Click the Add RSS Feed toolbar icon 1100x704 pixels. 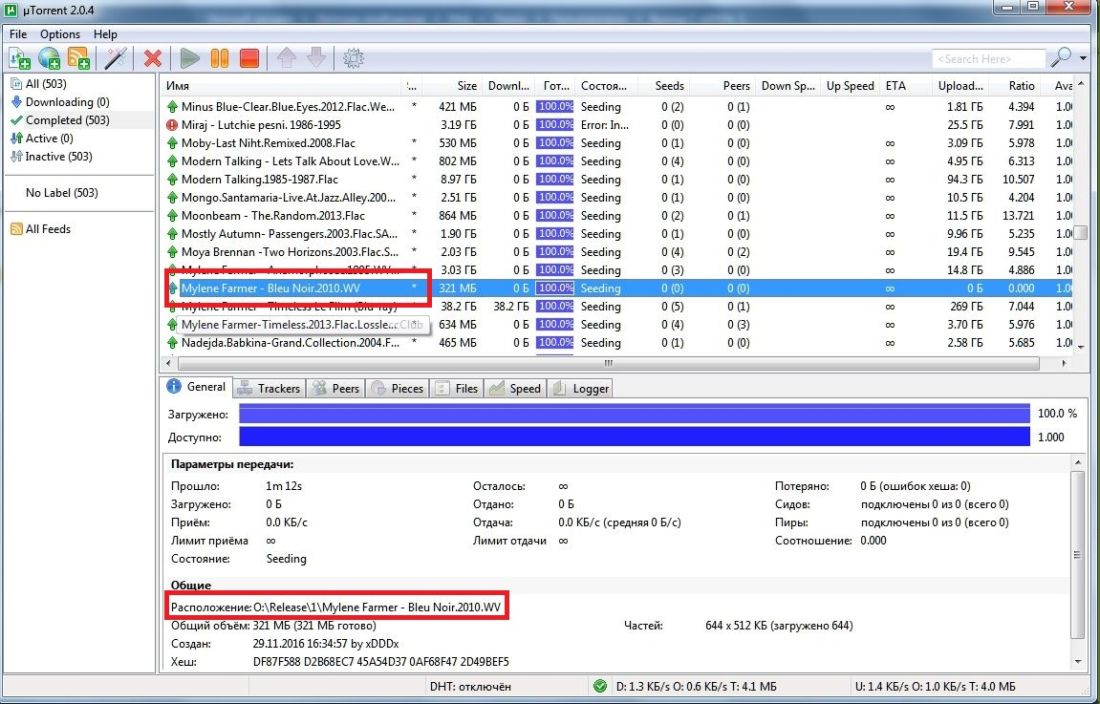click(x=79, y=58)
